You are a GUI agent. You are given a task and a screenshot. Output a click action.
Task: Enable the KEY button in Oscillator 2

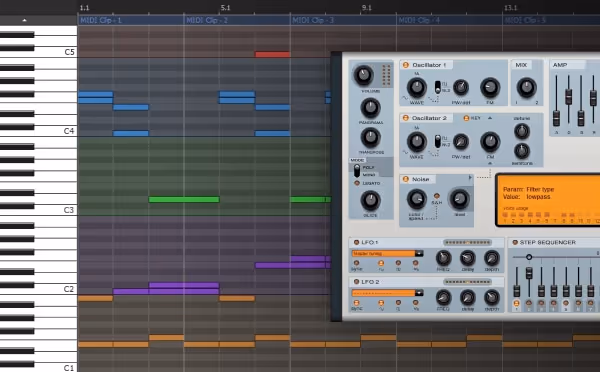point(466,118)
